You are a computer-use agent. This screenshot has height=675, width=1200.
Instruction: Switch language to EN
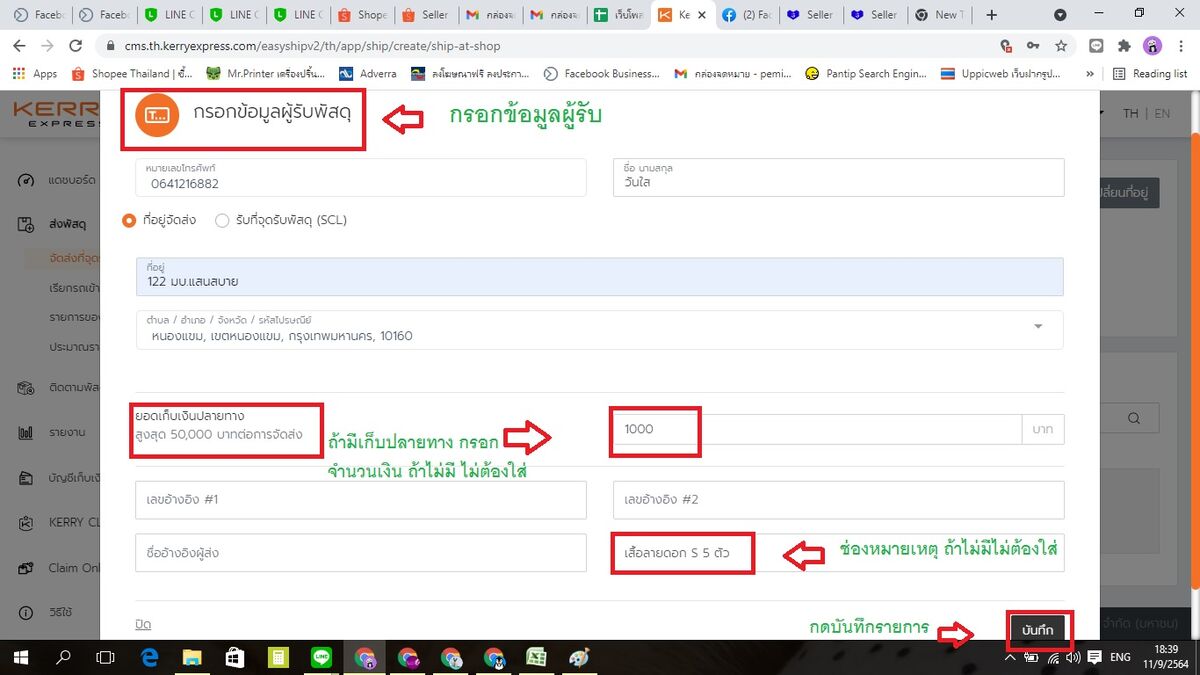(x=1162, y=113)
